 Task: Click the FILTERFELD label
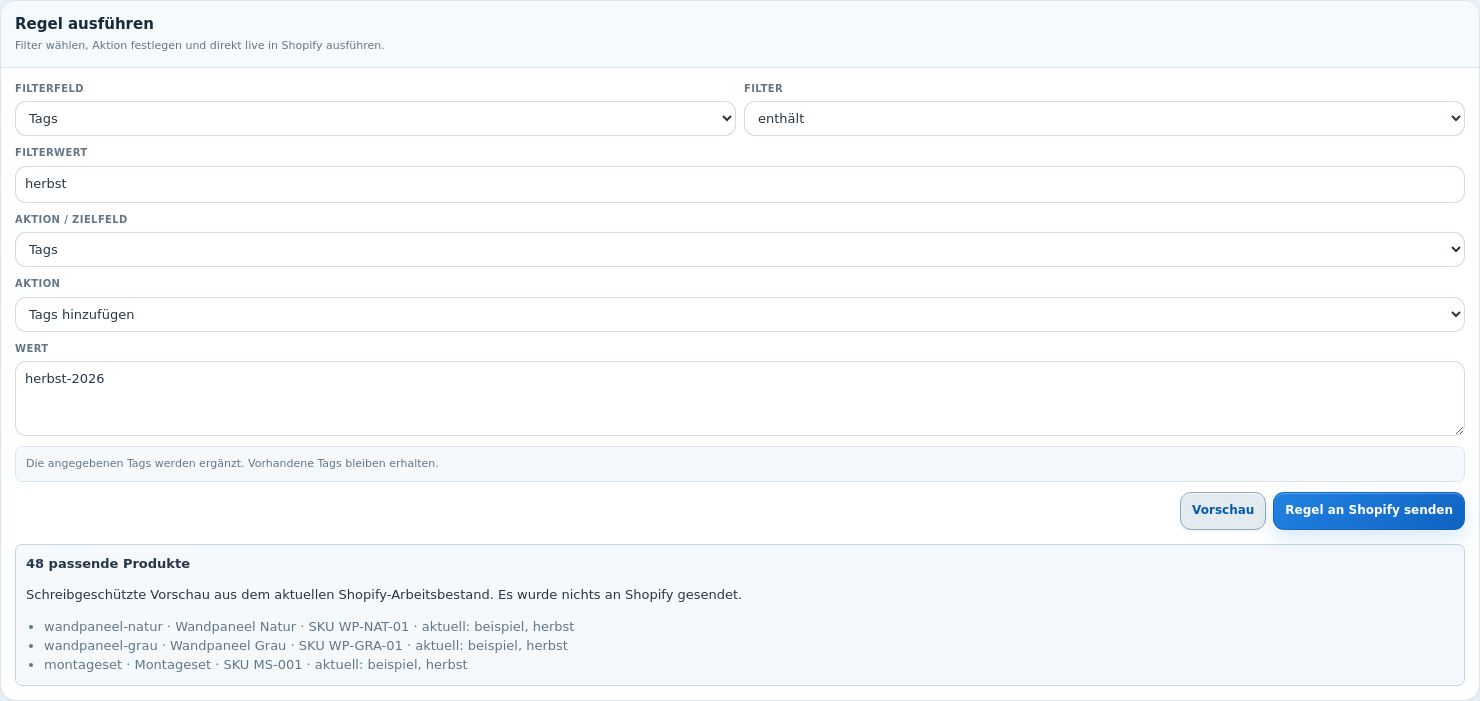pos(49,88)
